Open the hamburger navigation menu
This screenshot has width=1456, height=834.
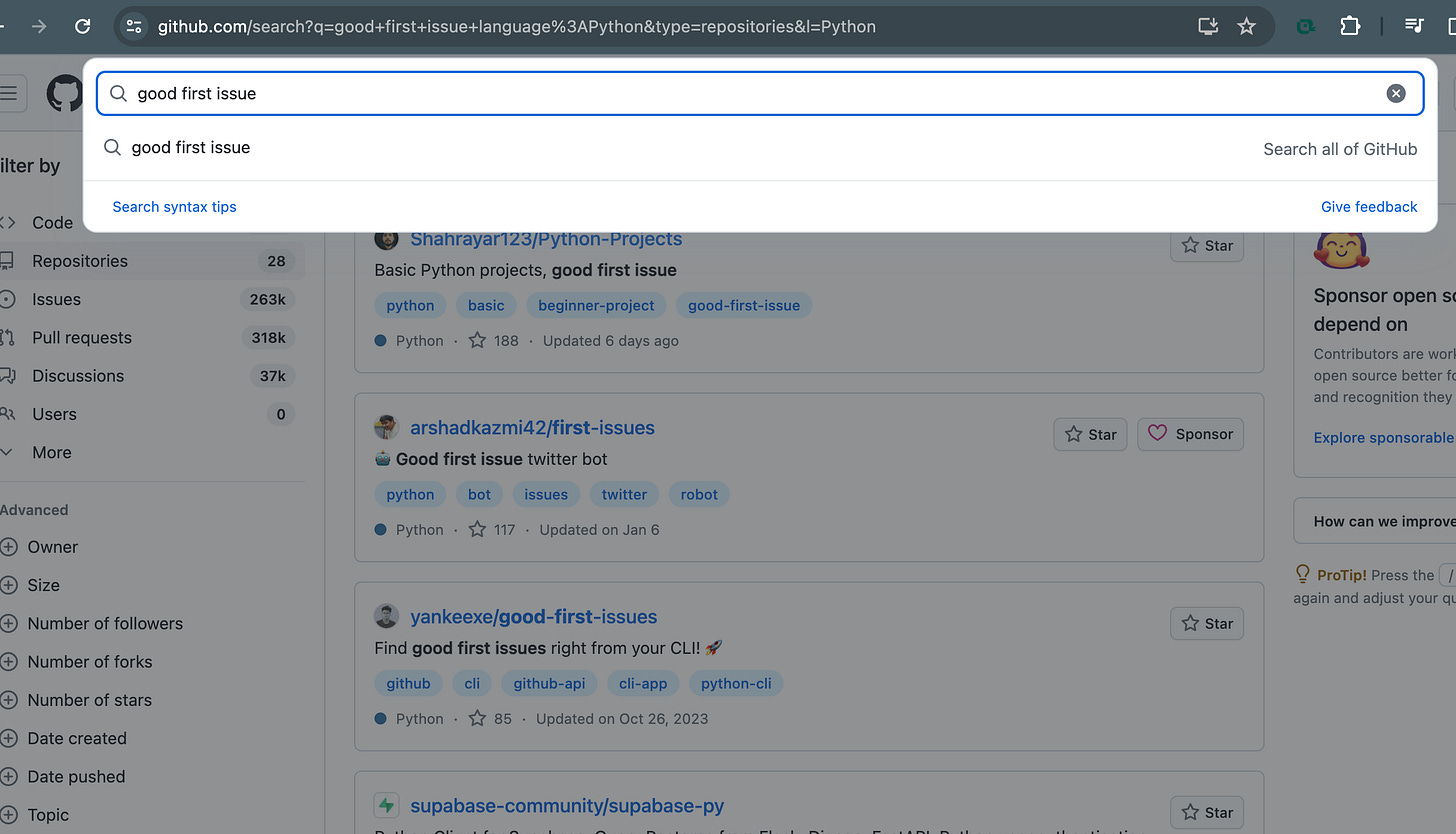click(8, 94)
